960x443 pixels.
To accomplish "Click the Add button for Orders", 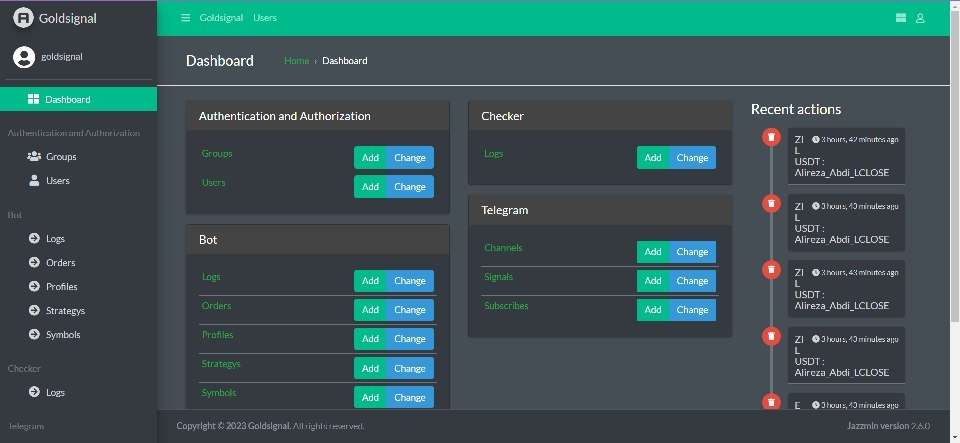I will 370,310.
